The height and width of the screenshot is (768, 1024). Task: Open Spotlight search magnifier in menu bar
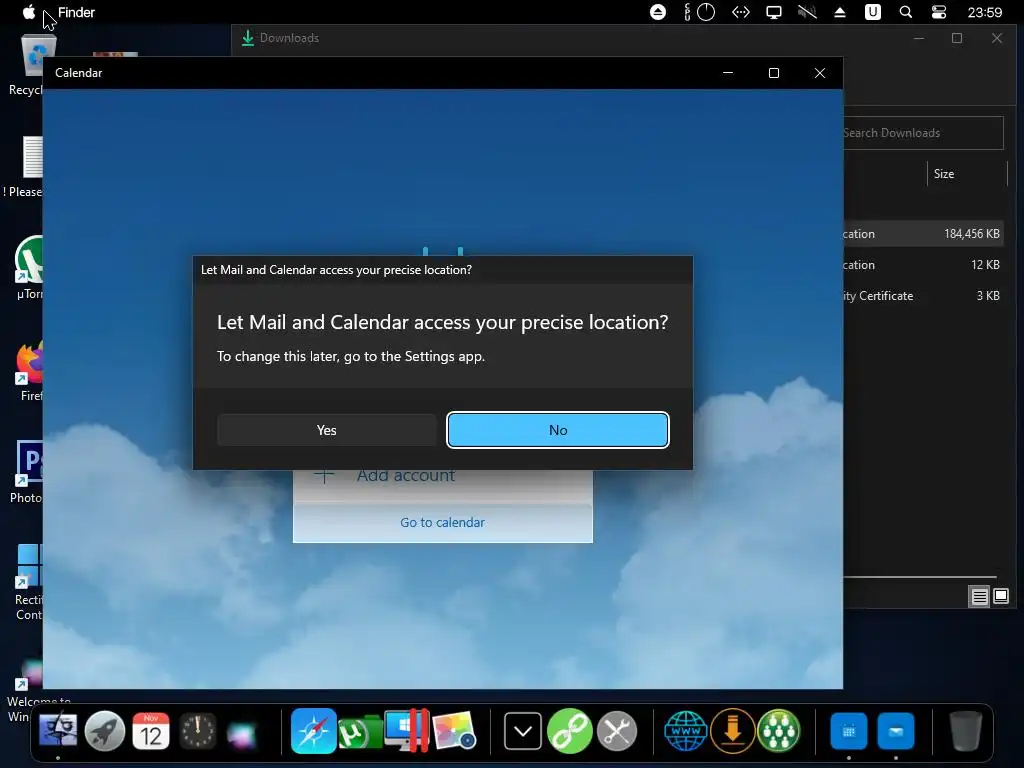coord(906,12)
